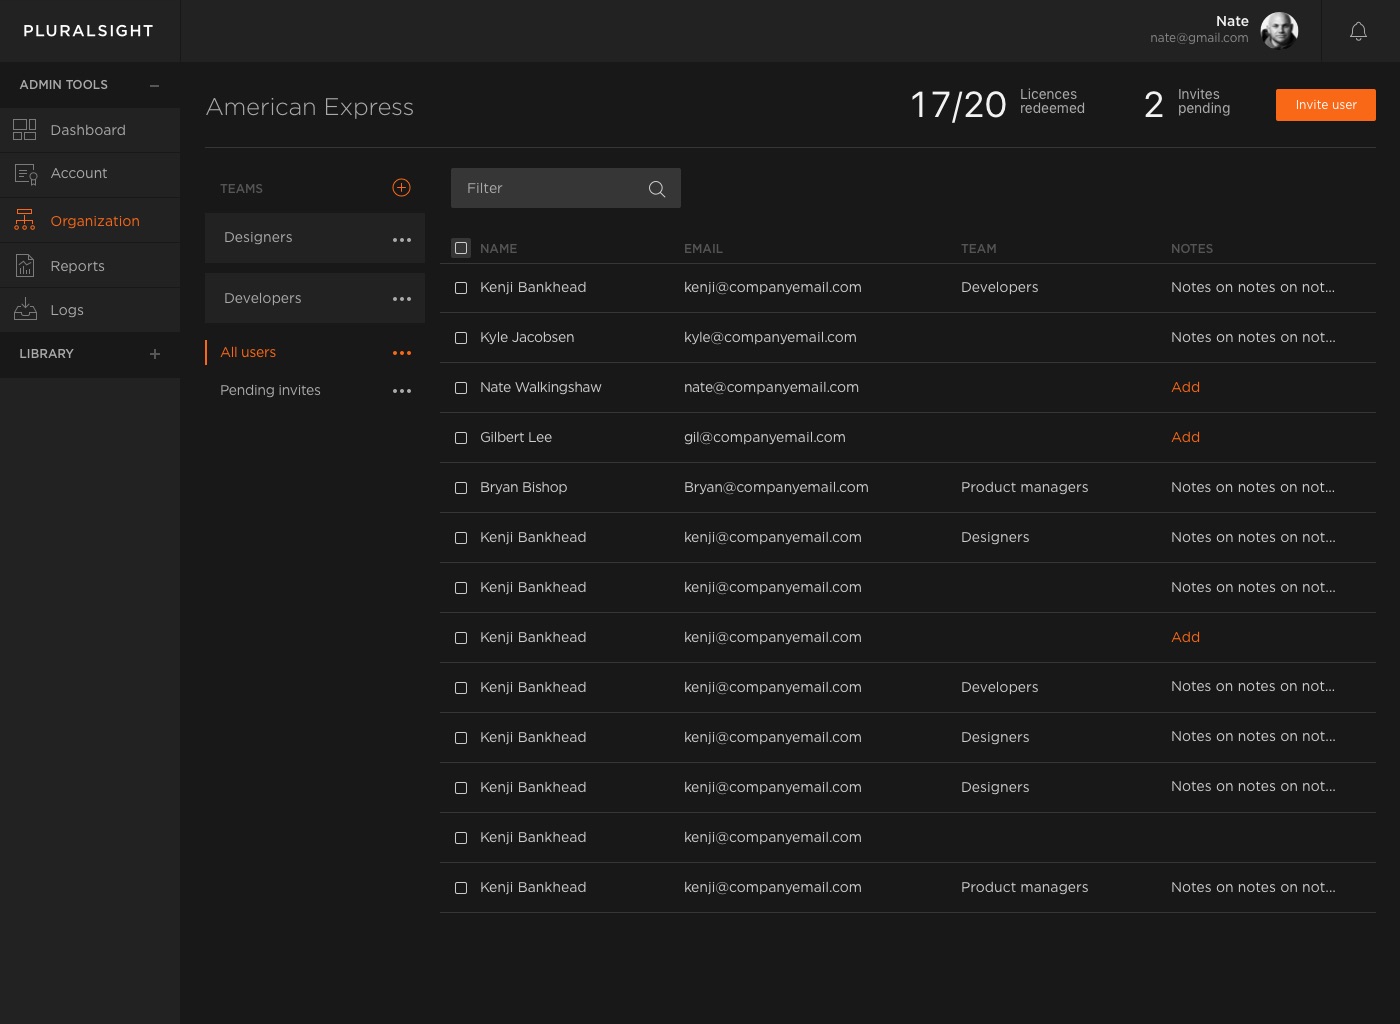Add a note for Gilbert Lee
Image resolution: width=1400 pixels, height=1024 pixels.
pyautogui.click(x=1185, y=437)
